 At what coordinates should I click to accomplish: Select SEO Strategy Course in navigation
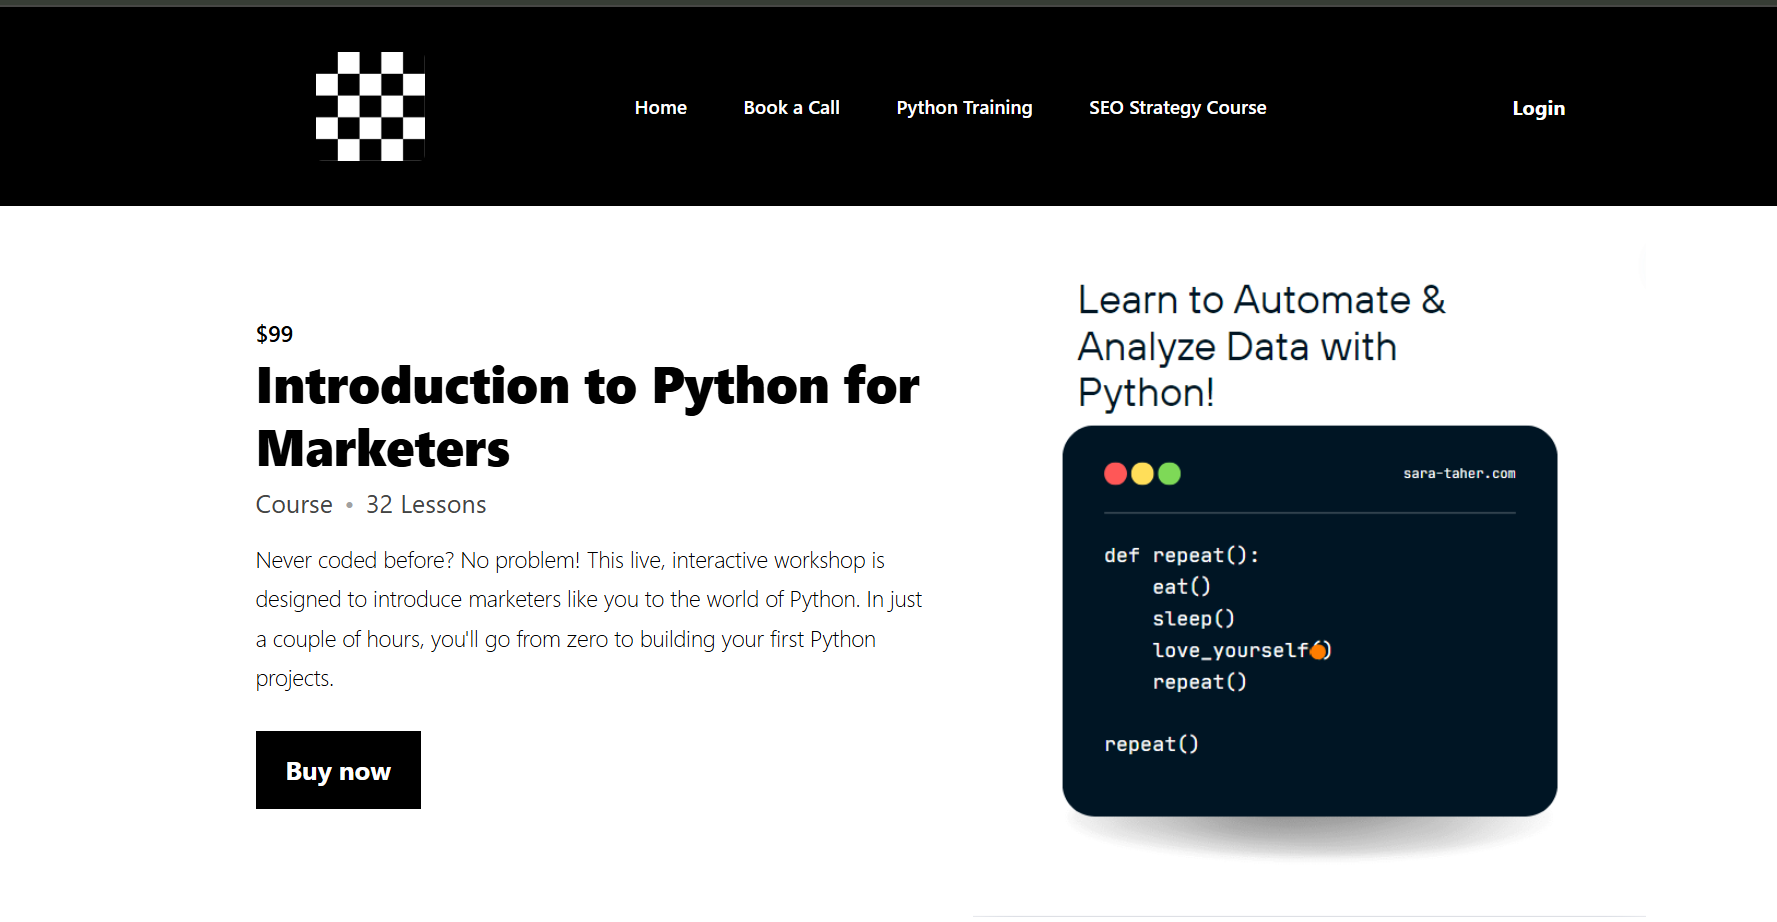point(1177,108)
